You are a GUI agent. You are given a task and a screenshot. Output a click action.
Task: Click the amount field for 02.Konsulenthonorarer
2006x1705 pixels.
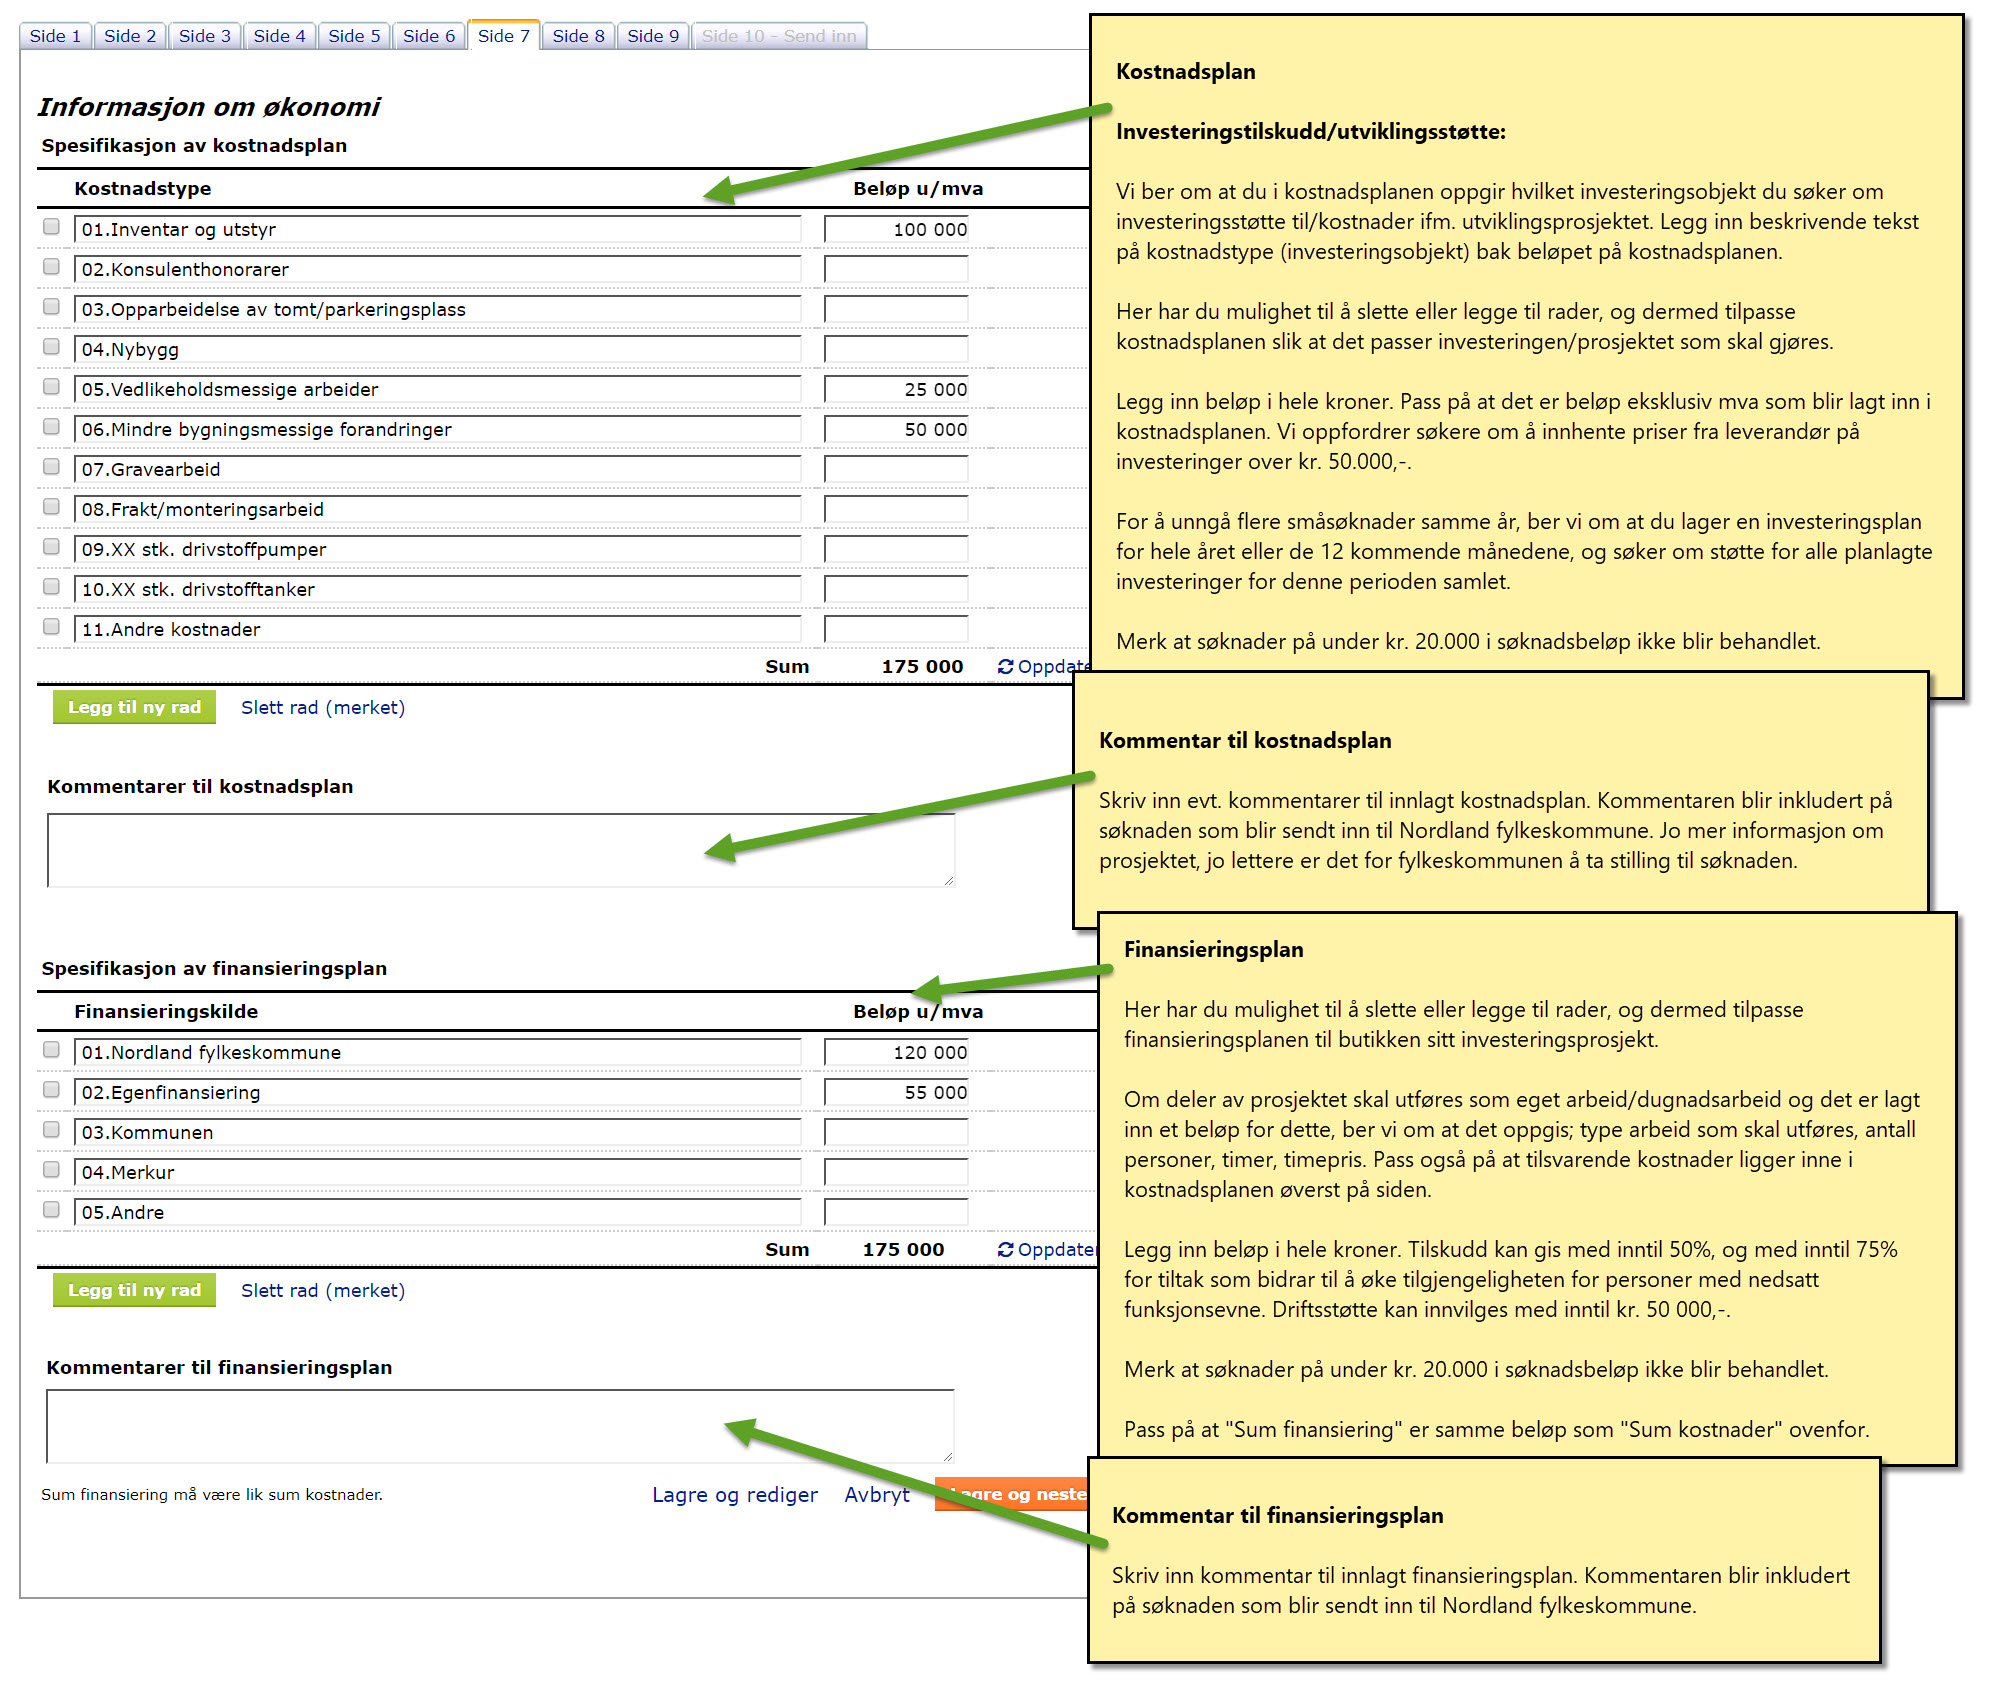click(896, 269)
